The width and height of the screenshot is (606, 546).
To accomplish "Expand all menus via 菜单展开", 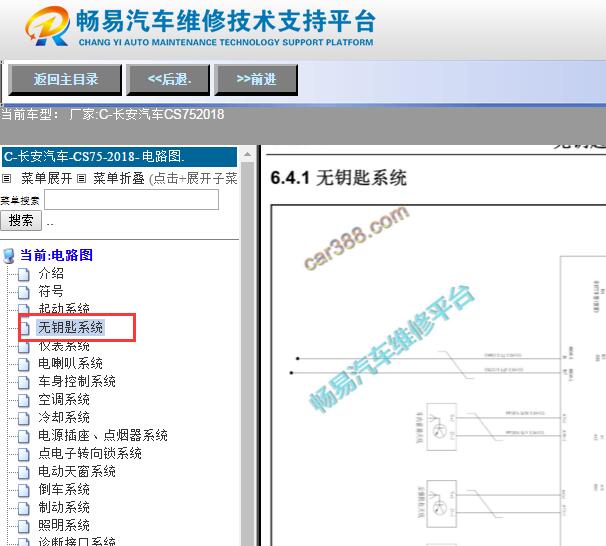I will tap(46, 178).
